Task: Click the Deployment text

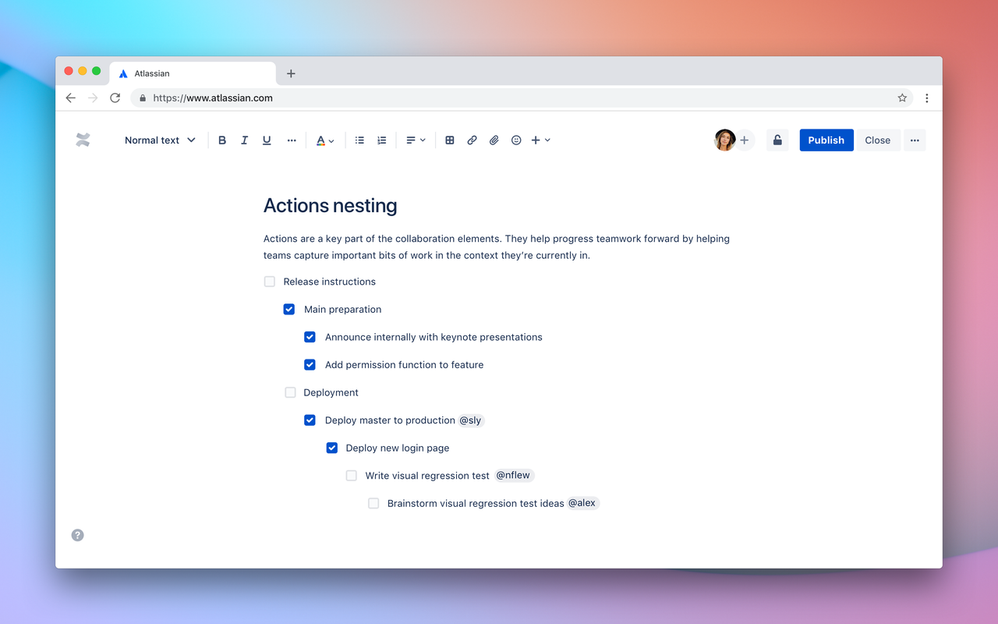Action: [331, 393]
